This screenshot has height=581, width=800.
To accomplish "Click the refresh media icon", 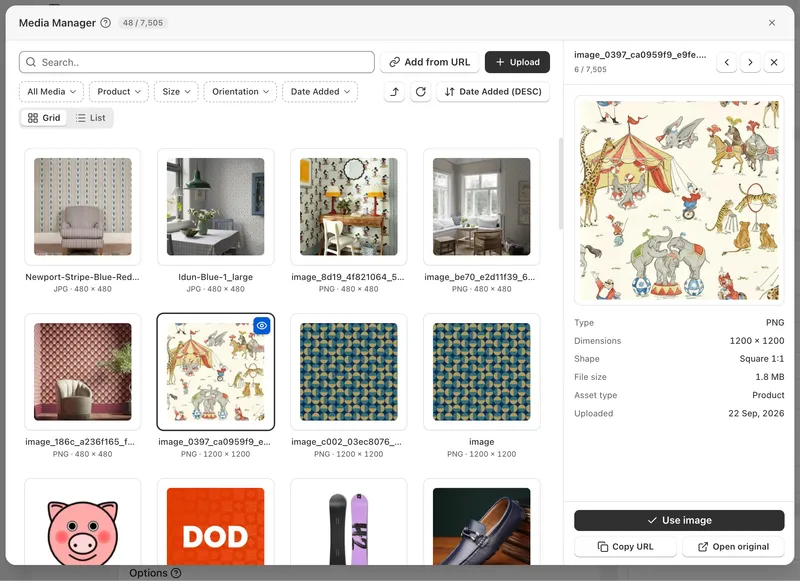I will [420, 92].
